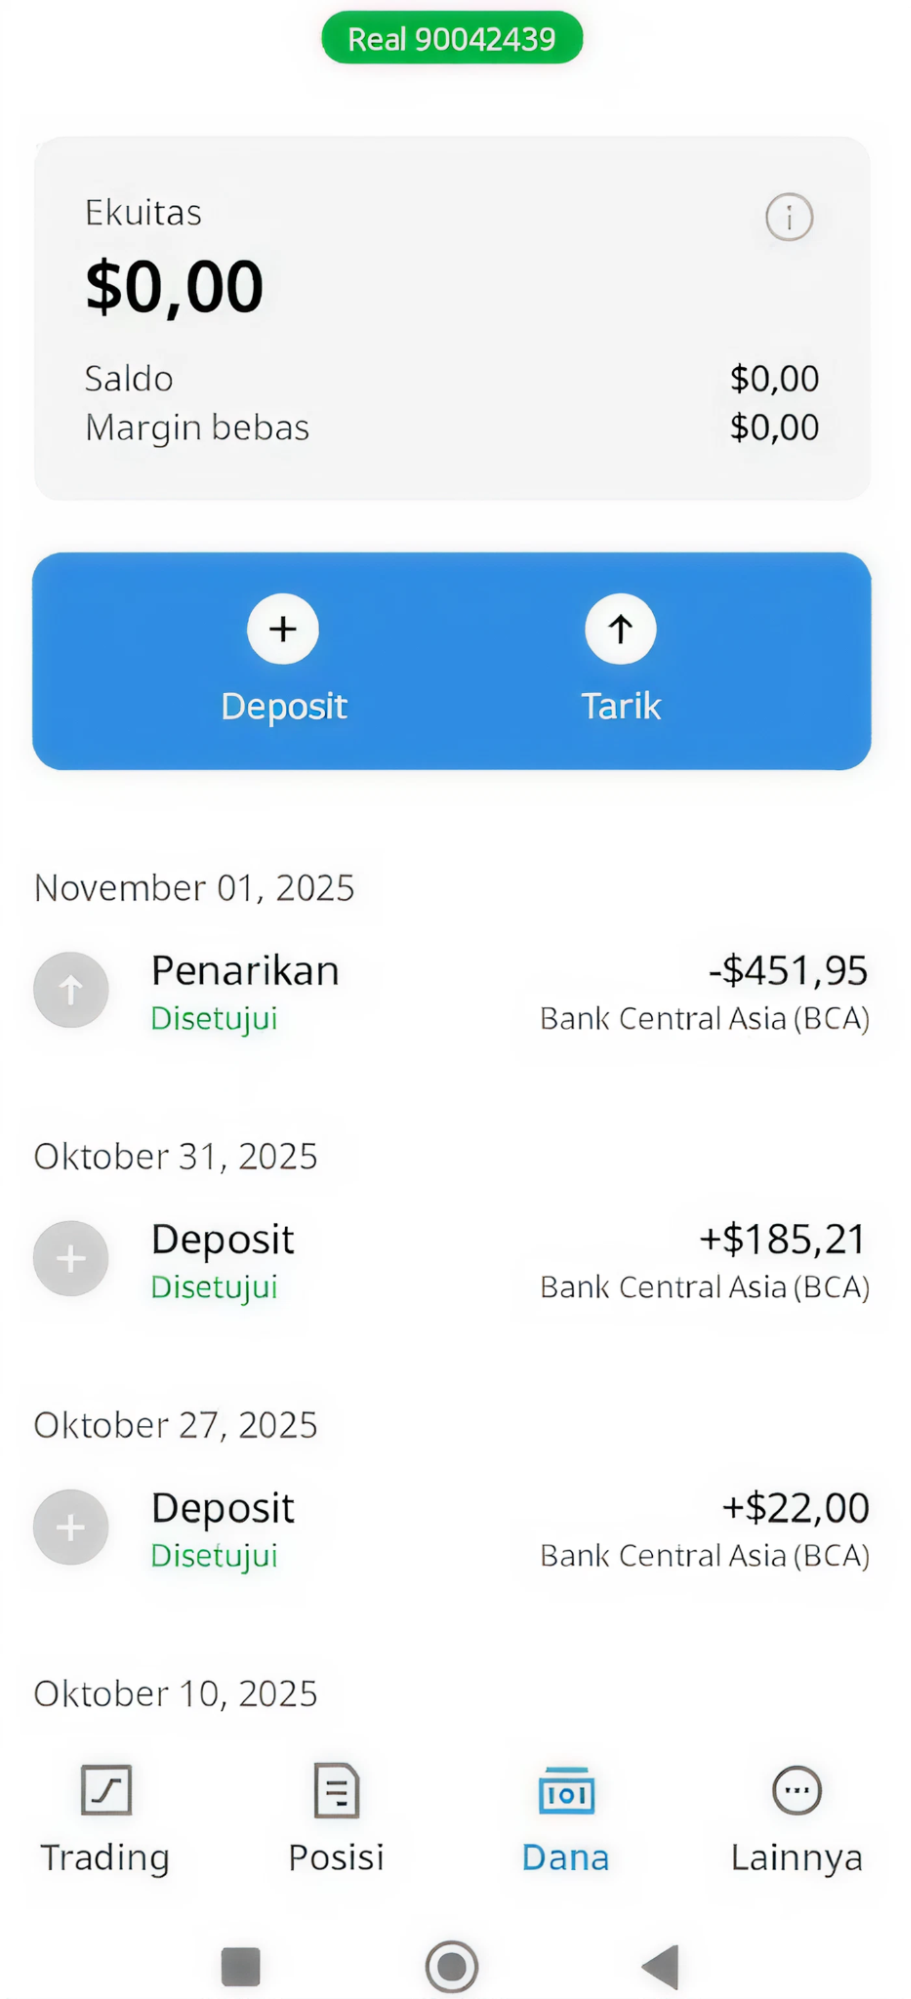Open account selector Real 90042439
The height and width of the screenshot is (1999, 911).
tap(452, 38)
